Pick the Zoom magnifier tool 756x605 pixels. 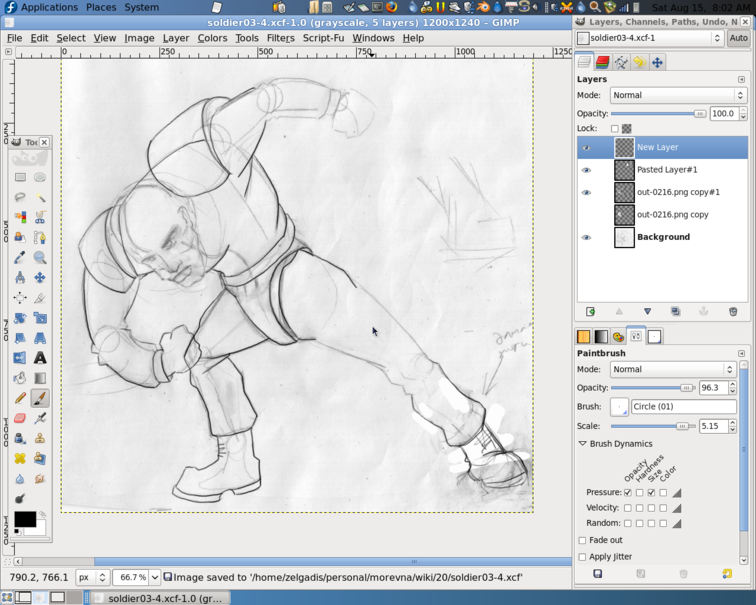(40, 258)
